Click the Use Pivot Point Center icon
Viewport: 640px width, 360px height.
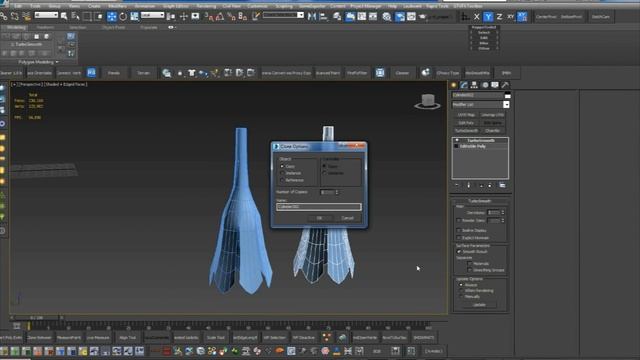click(x=171, y=16)
